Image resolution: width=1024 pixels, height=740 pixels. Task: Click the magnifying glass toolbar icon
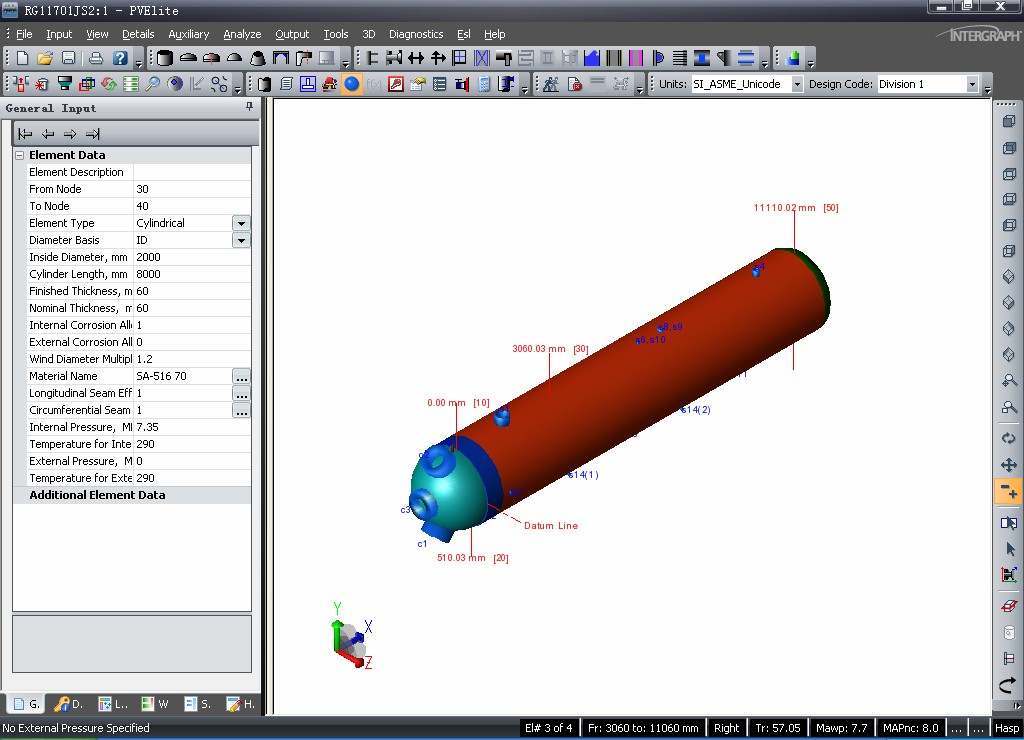153,84
